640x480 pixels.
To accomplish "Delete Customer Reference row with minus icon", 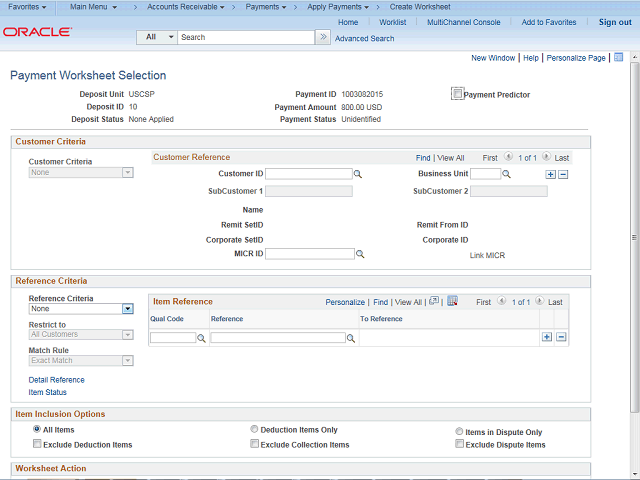I will (563, 174).
